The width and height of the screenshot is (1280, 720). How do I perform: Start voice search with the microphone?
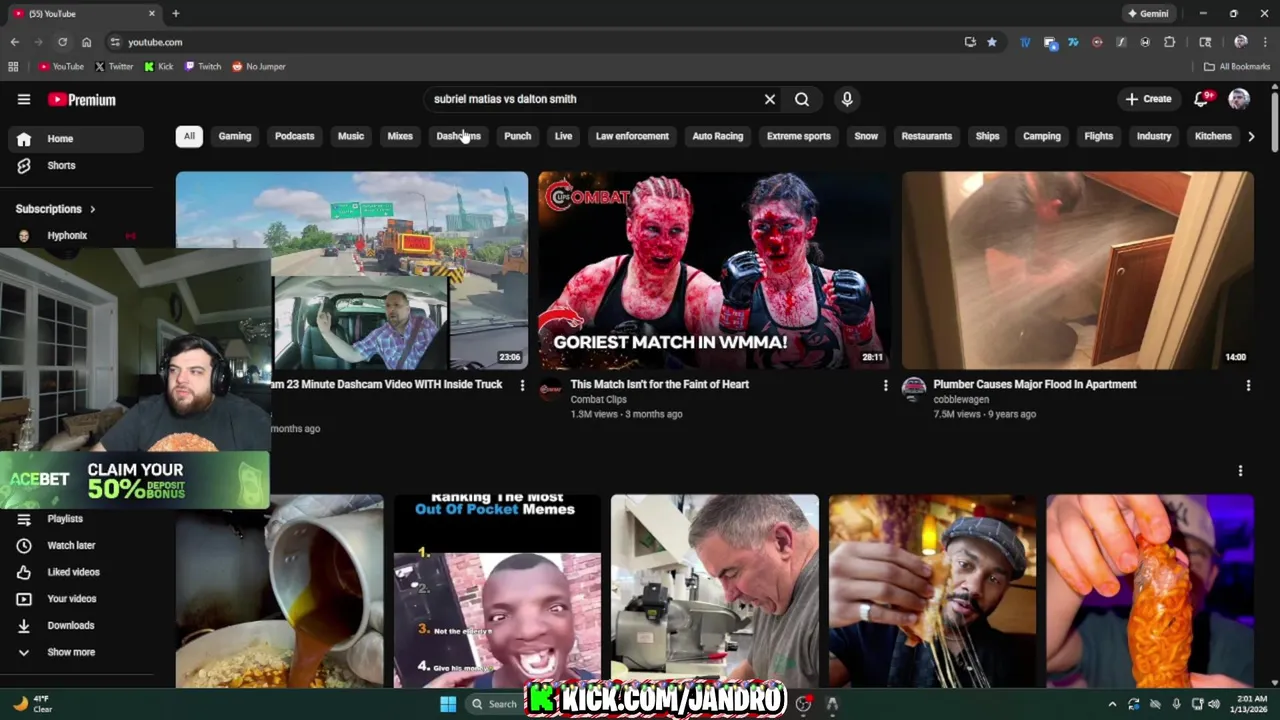coord(847,99)
